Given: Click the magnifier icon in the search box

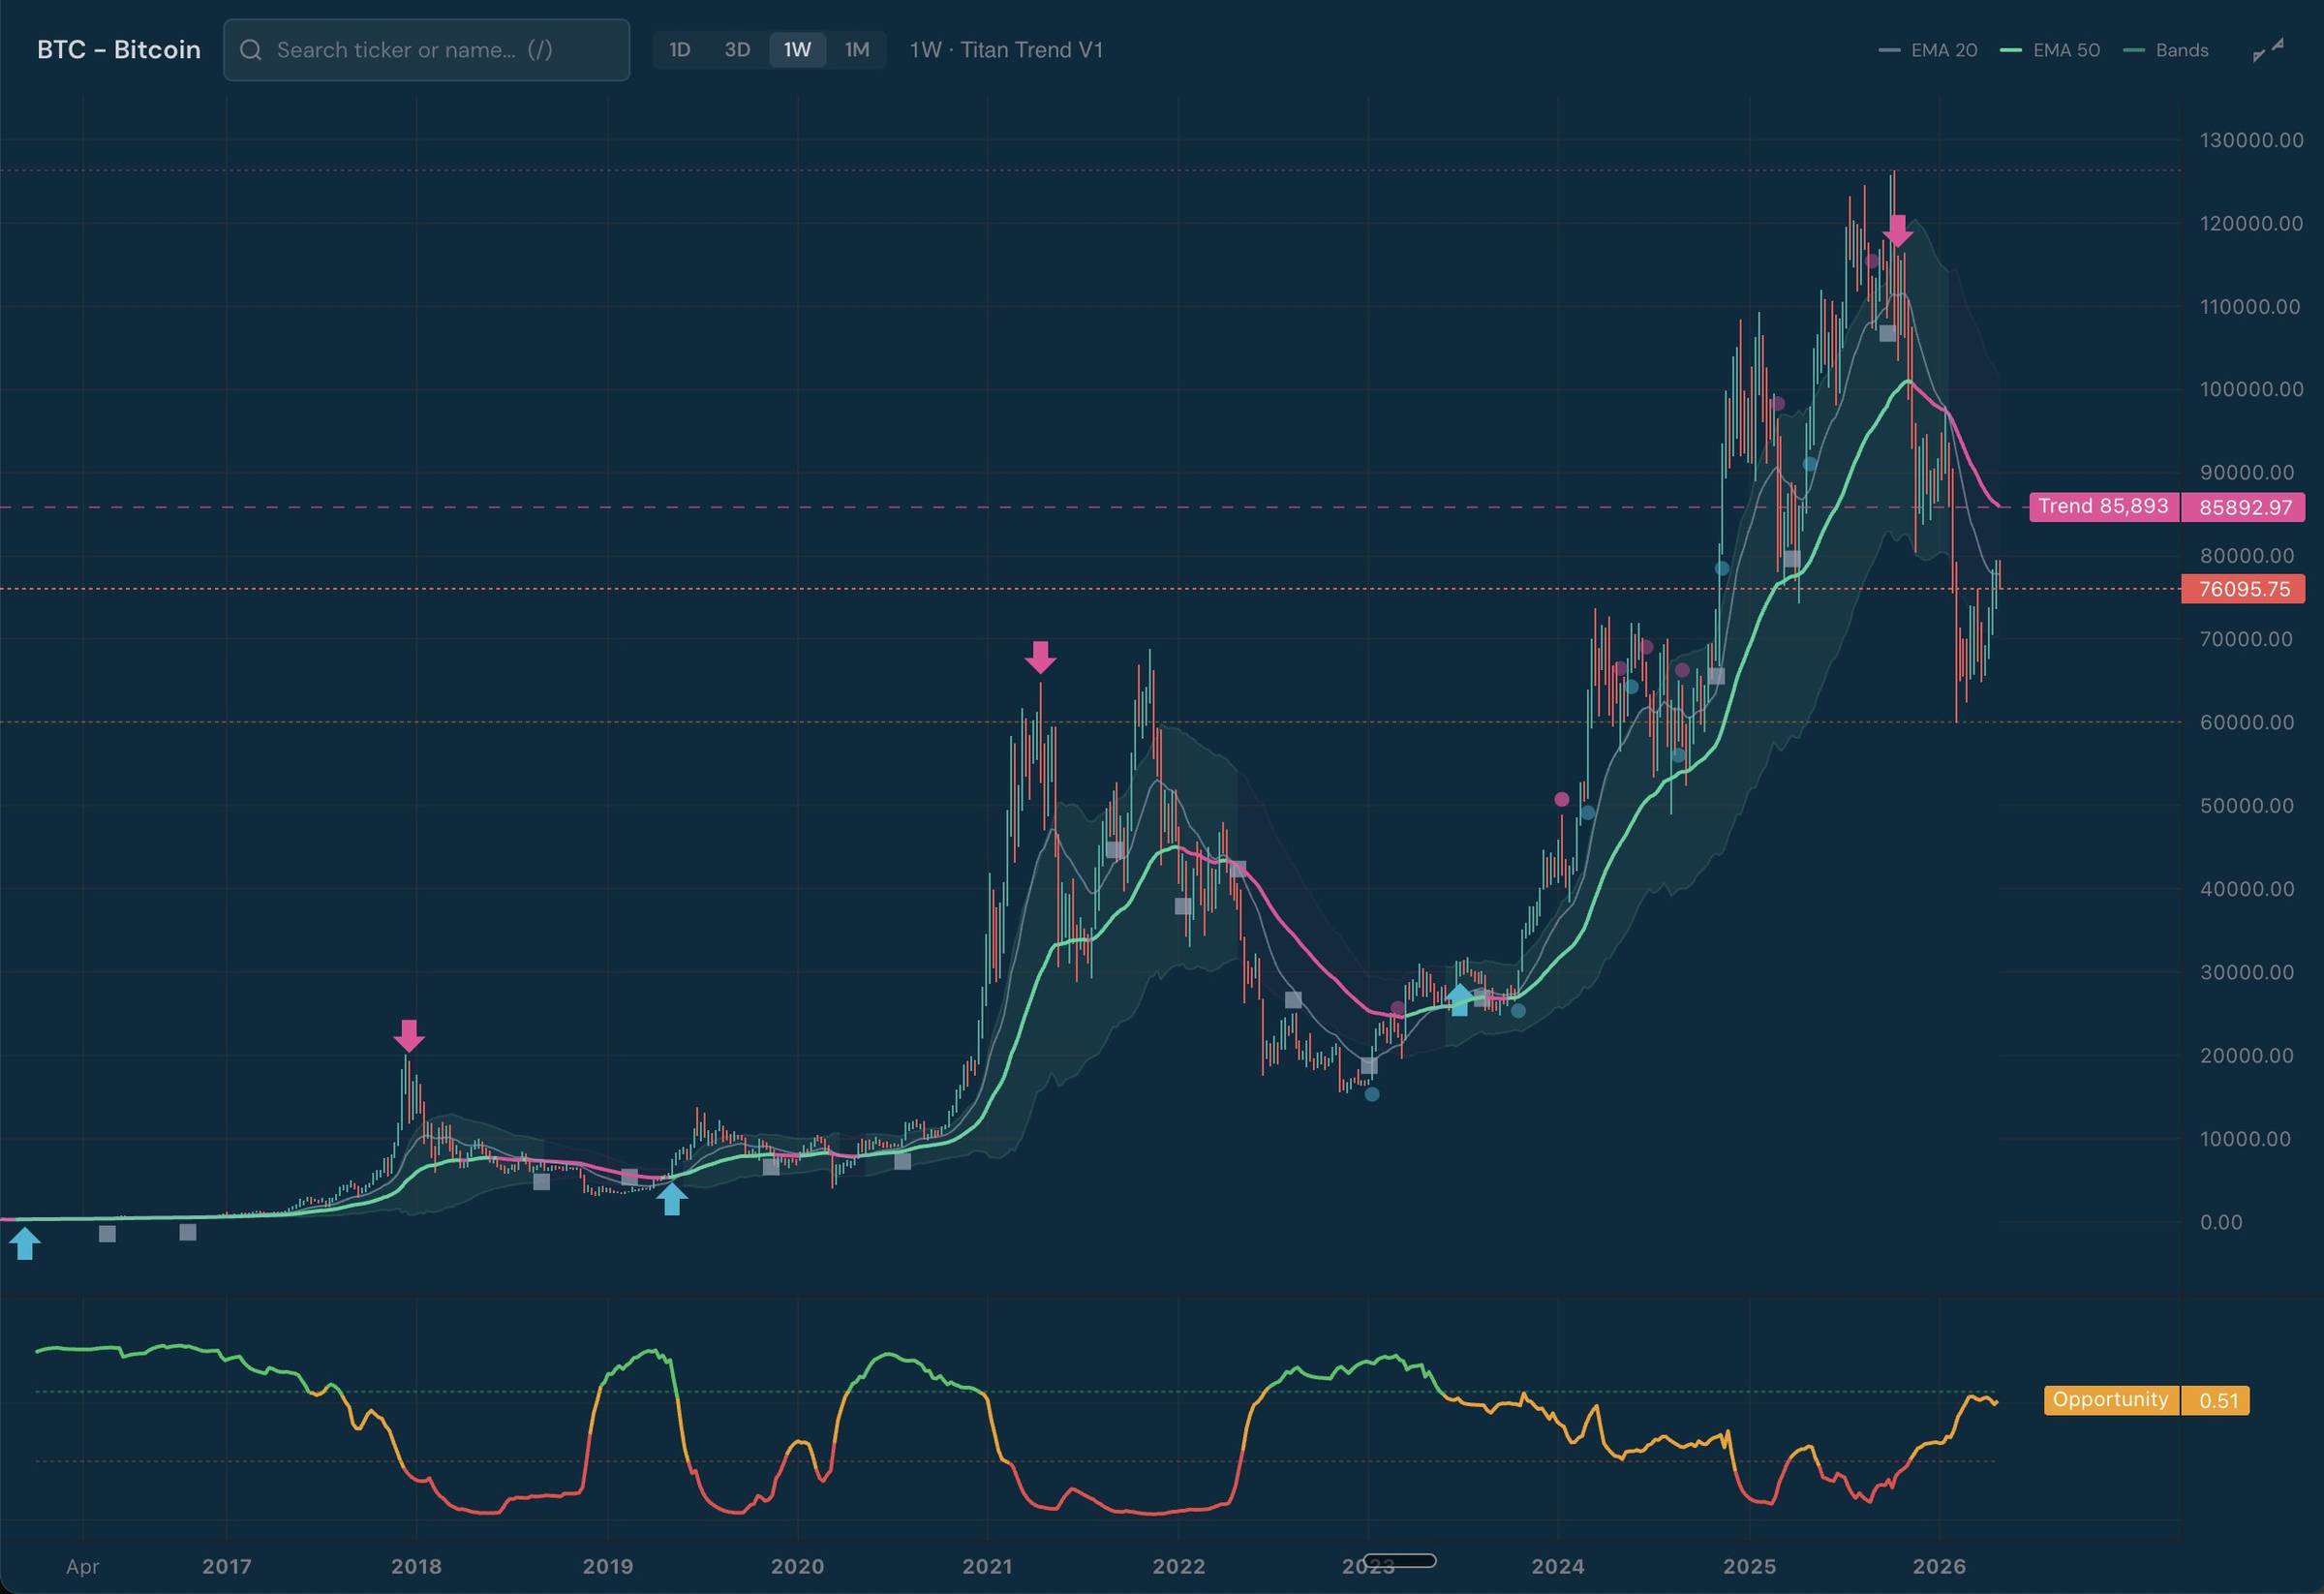Looking at the screenshot, I should pos(251,50).
